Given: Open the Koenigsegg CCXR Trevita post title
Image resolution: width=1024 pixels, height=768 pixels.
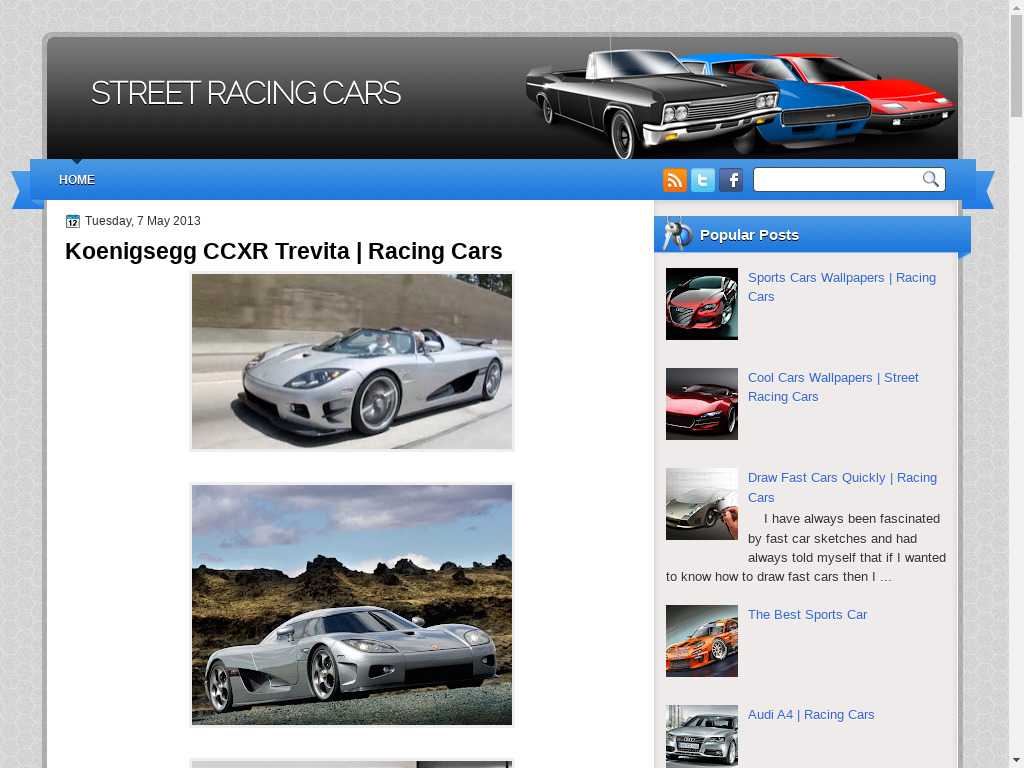Looking at the screenshot, I should point(283,251).
